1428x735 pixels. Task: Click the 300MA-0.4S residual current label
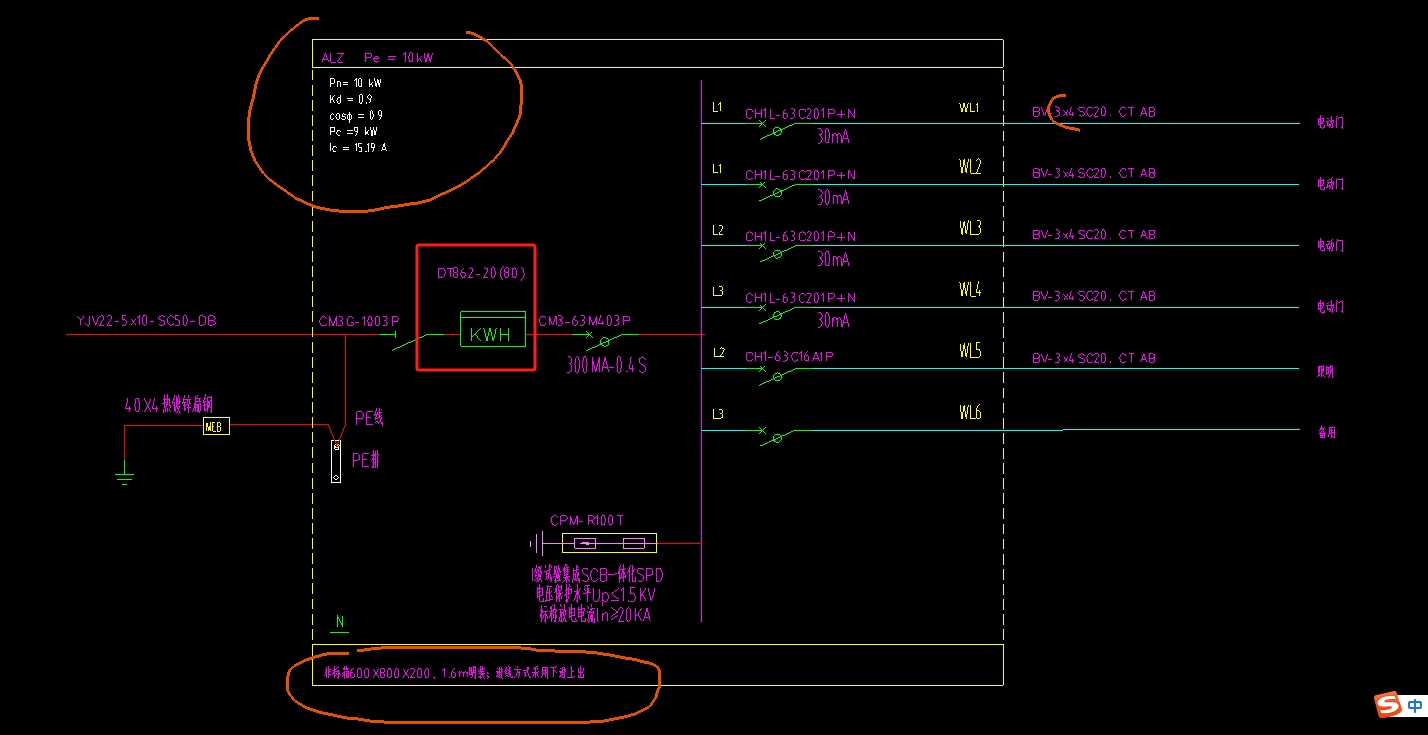pos(607,366)
